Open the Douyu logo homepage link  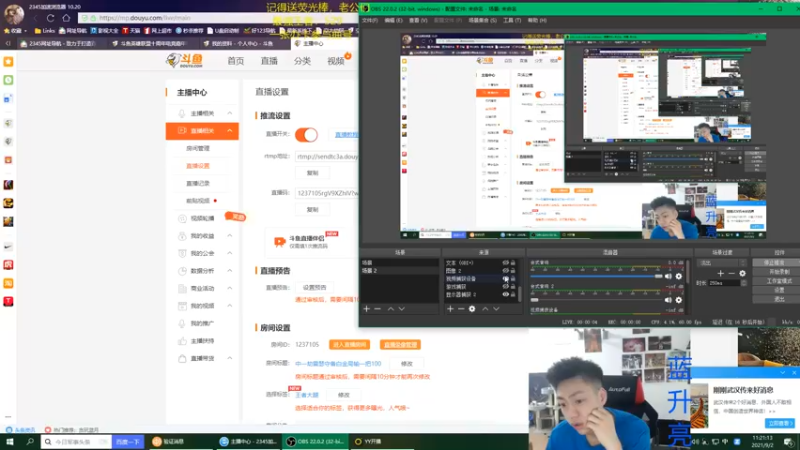tap(185, 60)
